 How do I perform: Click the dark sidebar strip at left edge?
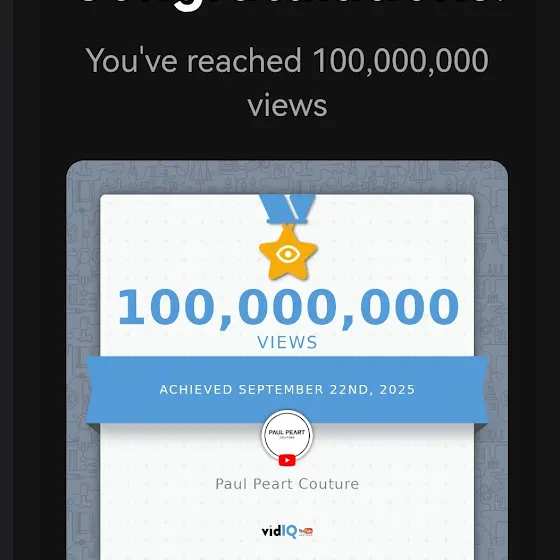7,280
